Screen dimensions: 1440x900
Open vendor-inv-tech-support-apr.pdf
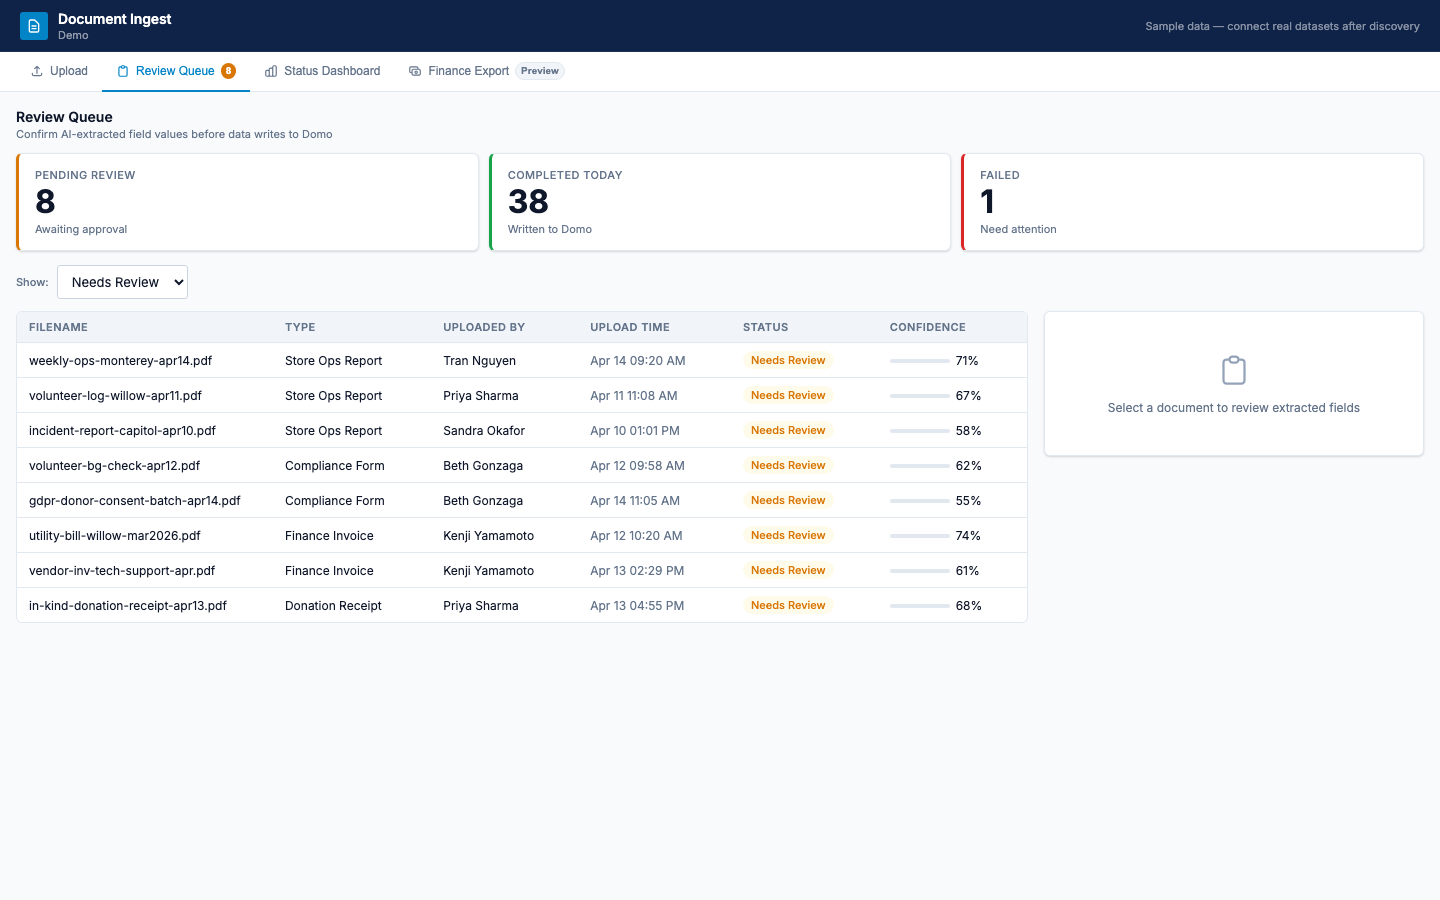[522, 570]
